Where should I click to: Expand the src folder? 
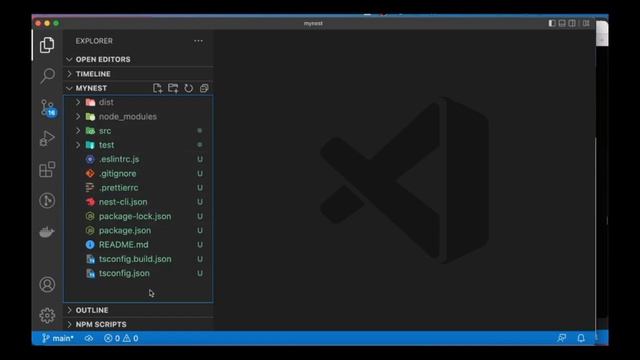pos(138,131)
